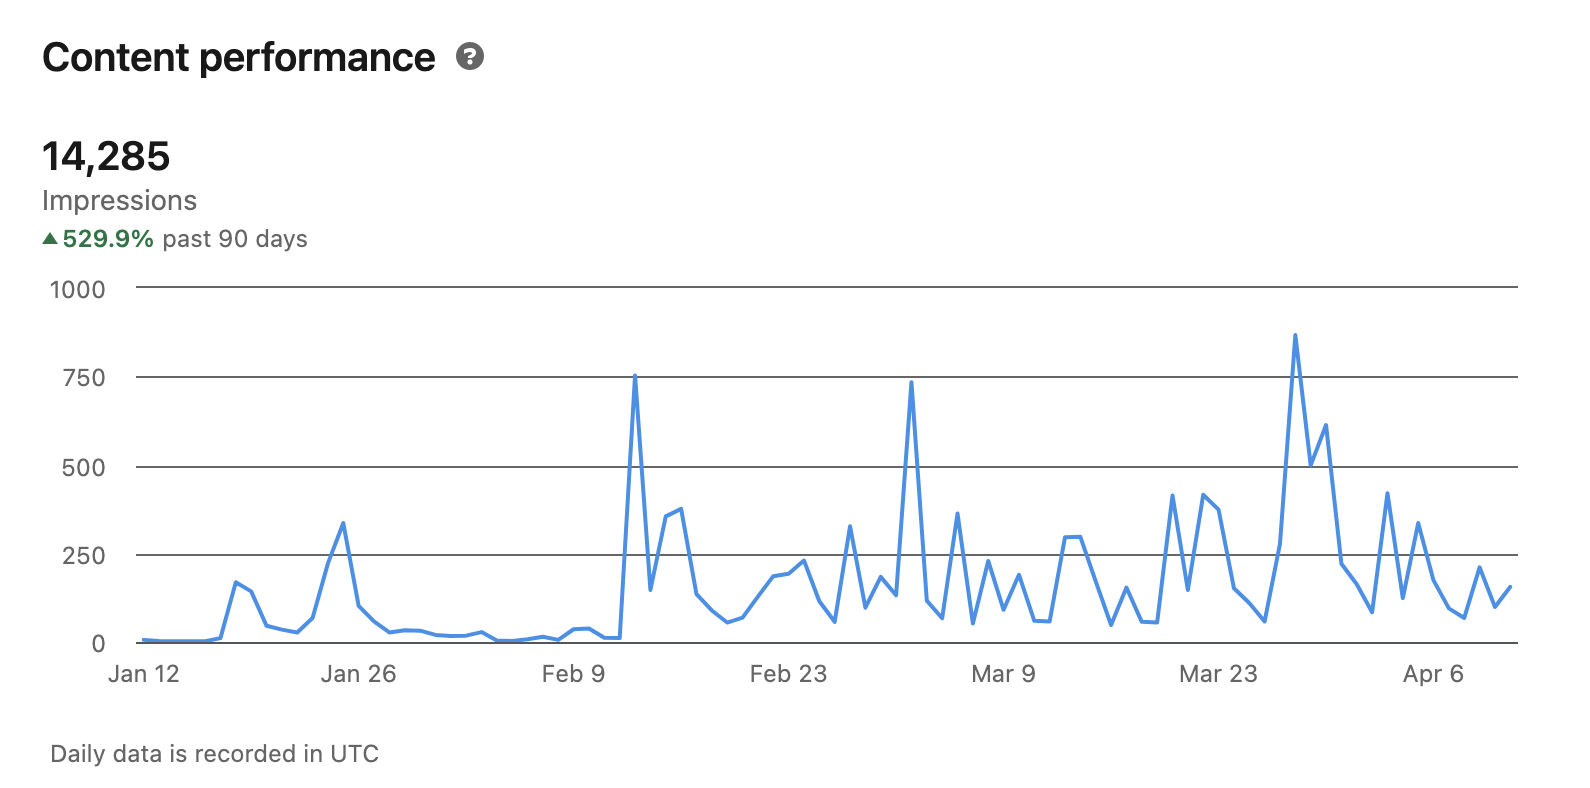
Task: Click the Mar 23 date label
Action: click(1218, 674)
